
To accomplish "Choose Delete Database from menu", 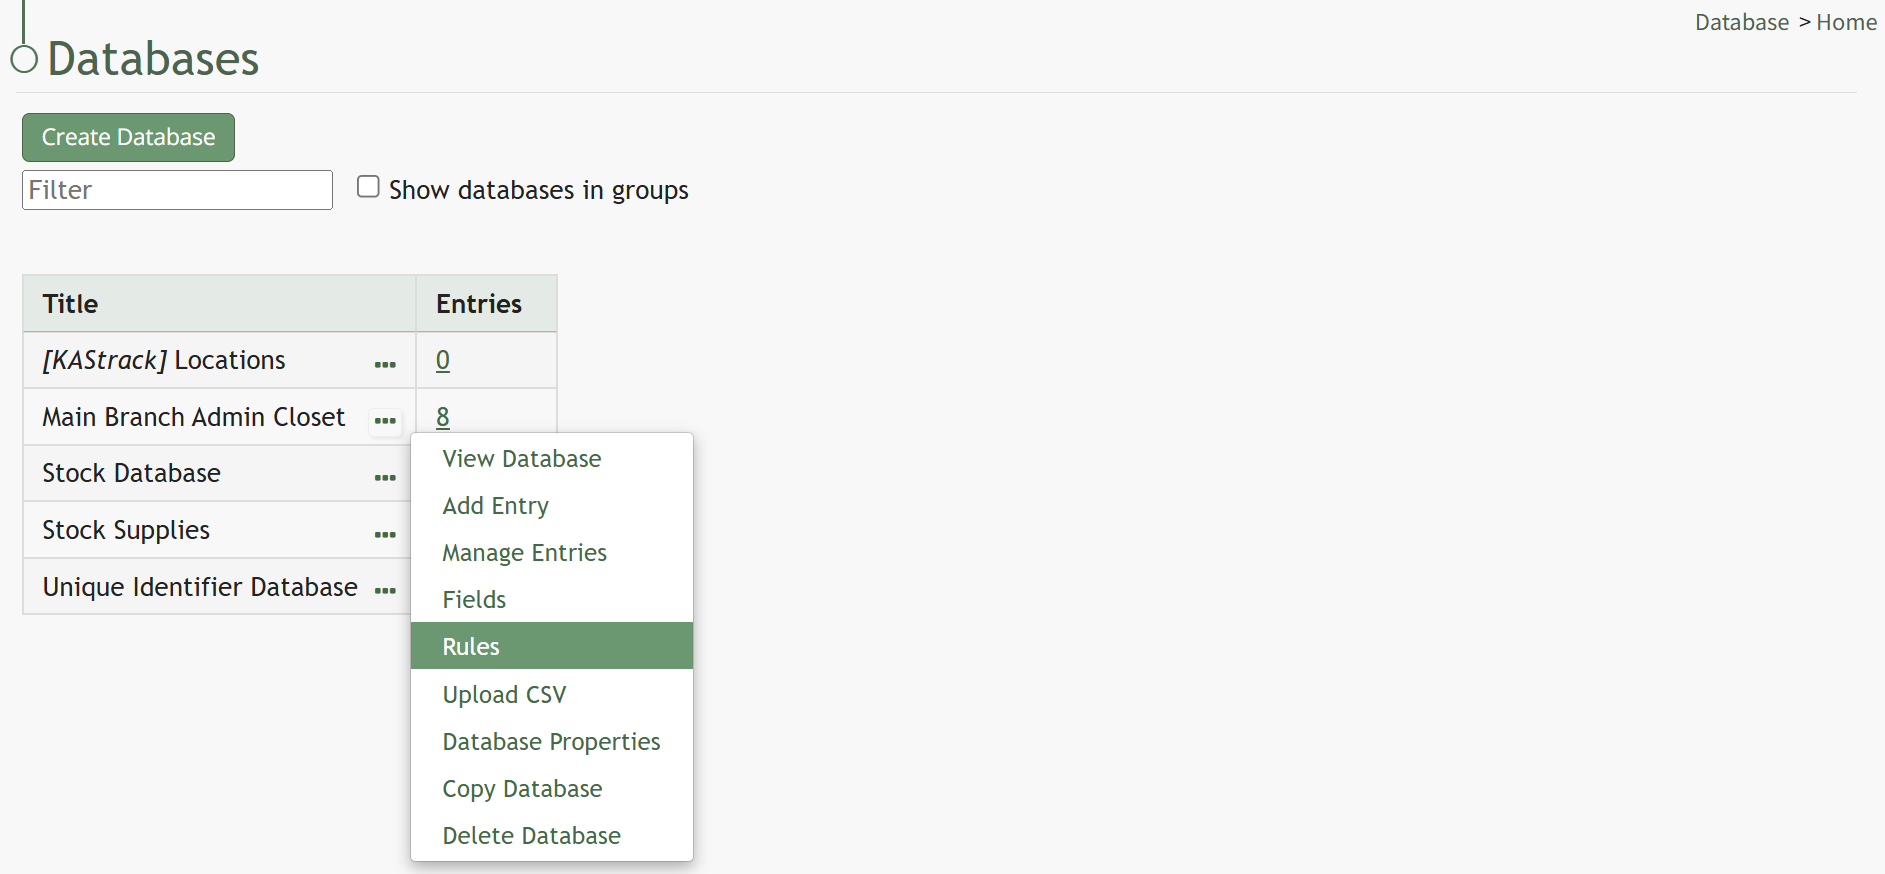I will (552, 835).
